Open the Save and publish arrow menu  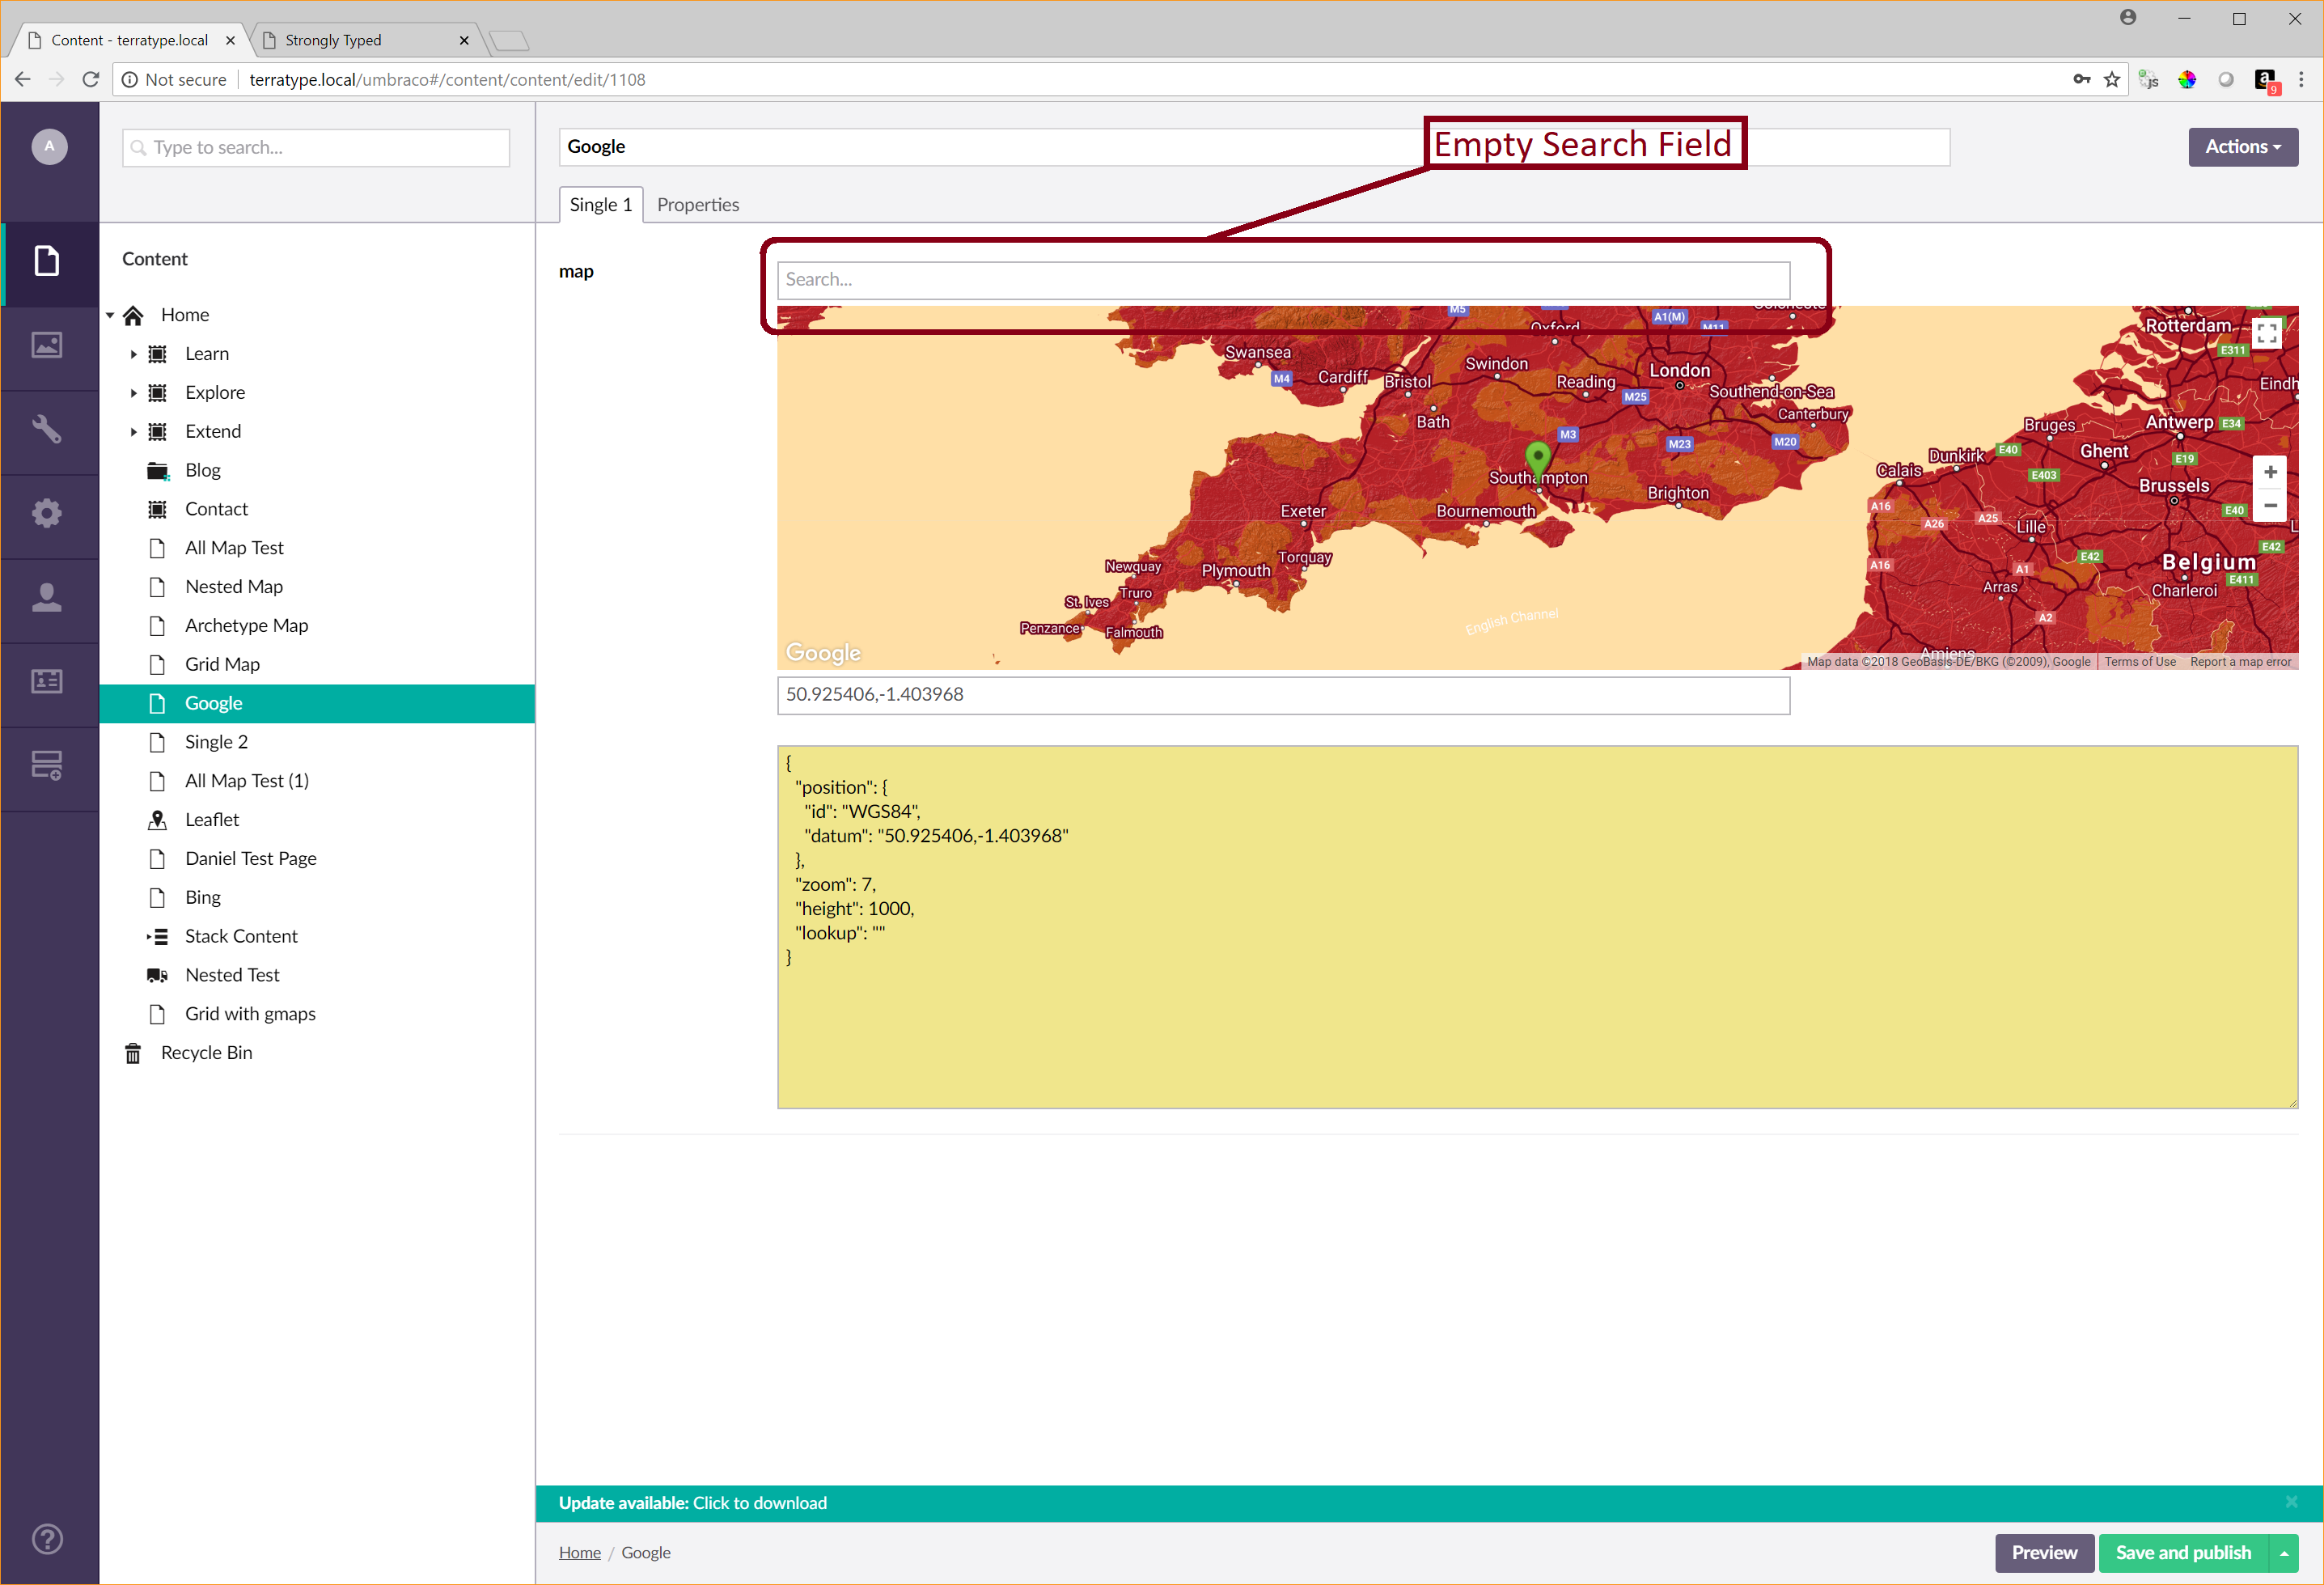(x=2284, y=1553)
